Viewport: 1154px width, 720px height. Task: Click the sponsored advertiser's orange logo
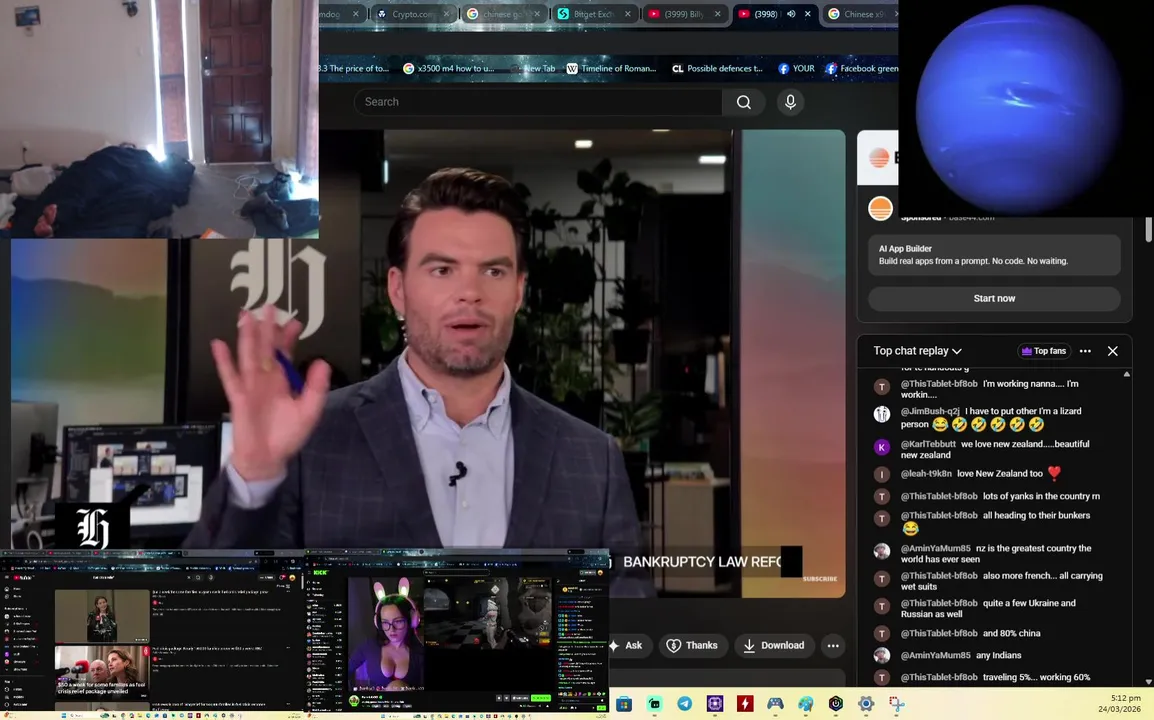[x=880, y=208]
